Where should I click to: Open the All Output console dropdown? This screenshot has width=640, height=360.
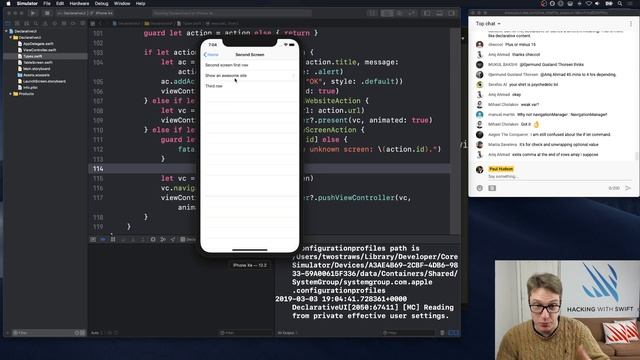[x=287, y=333]
